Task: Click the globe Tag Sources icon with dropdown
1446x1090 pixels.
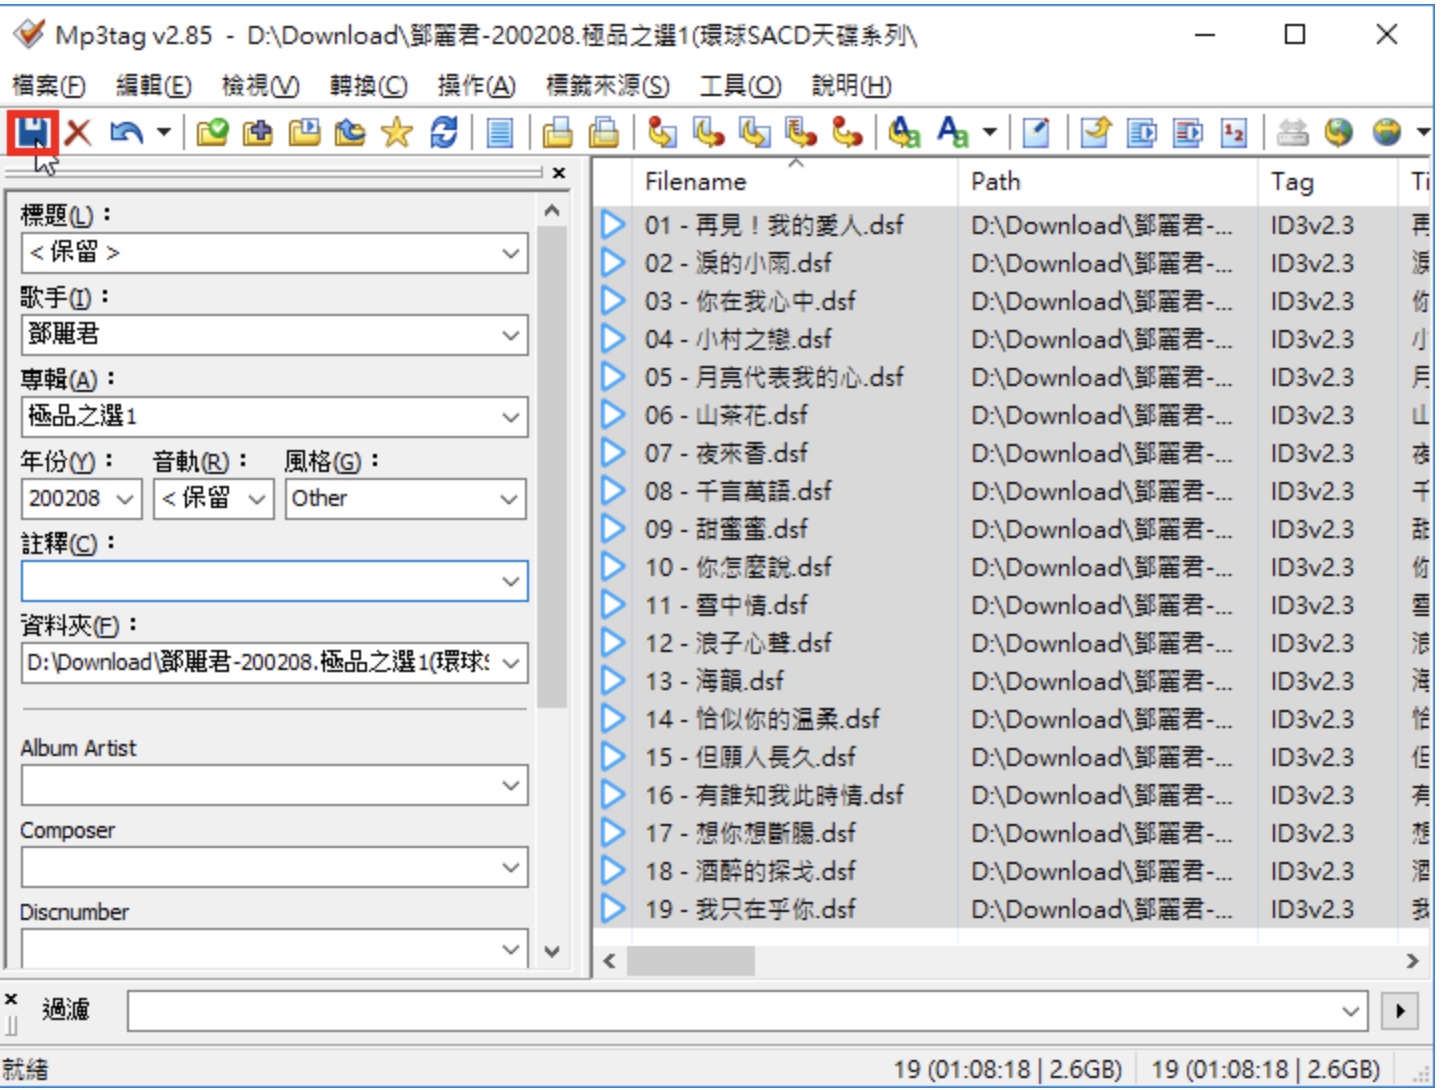Action: 1386,132
